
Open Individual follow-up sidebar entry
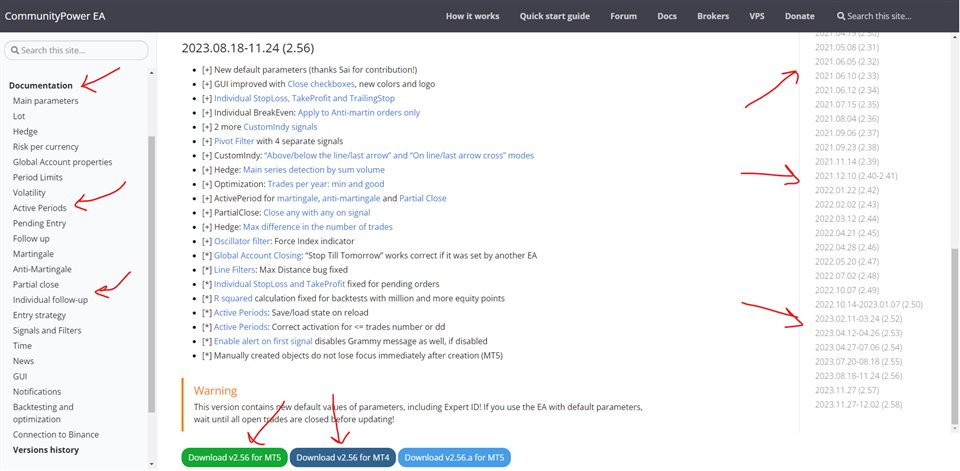[50, 300]
